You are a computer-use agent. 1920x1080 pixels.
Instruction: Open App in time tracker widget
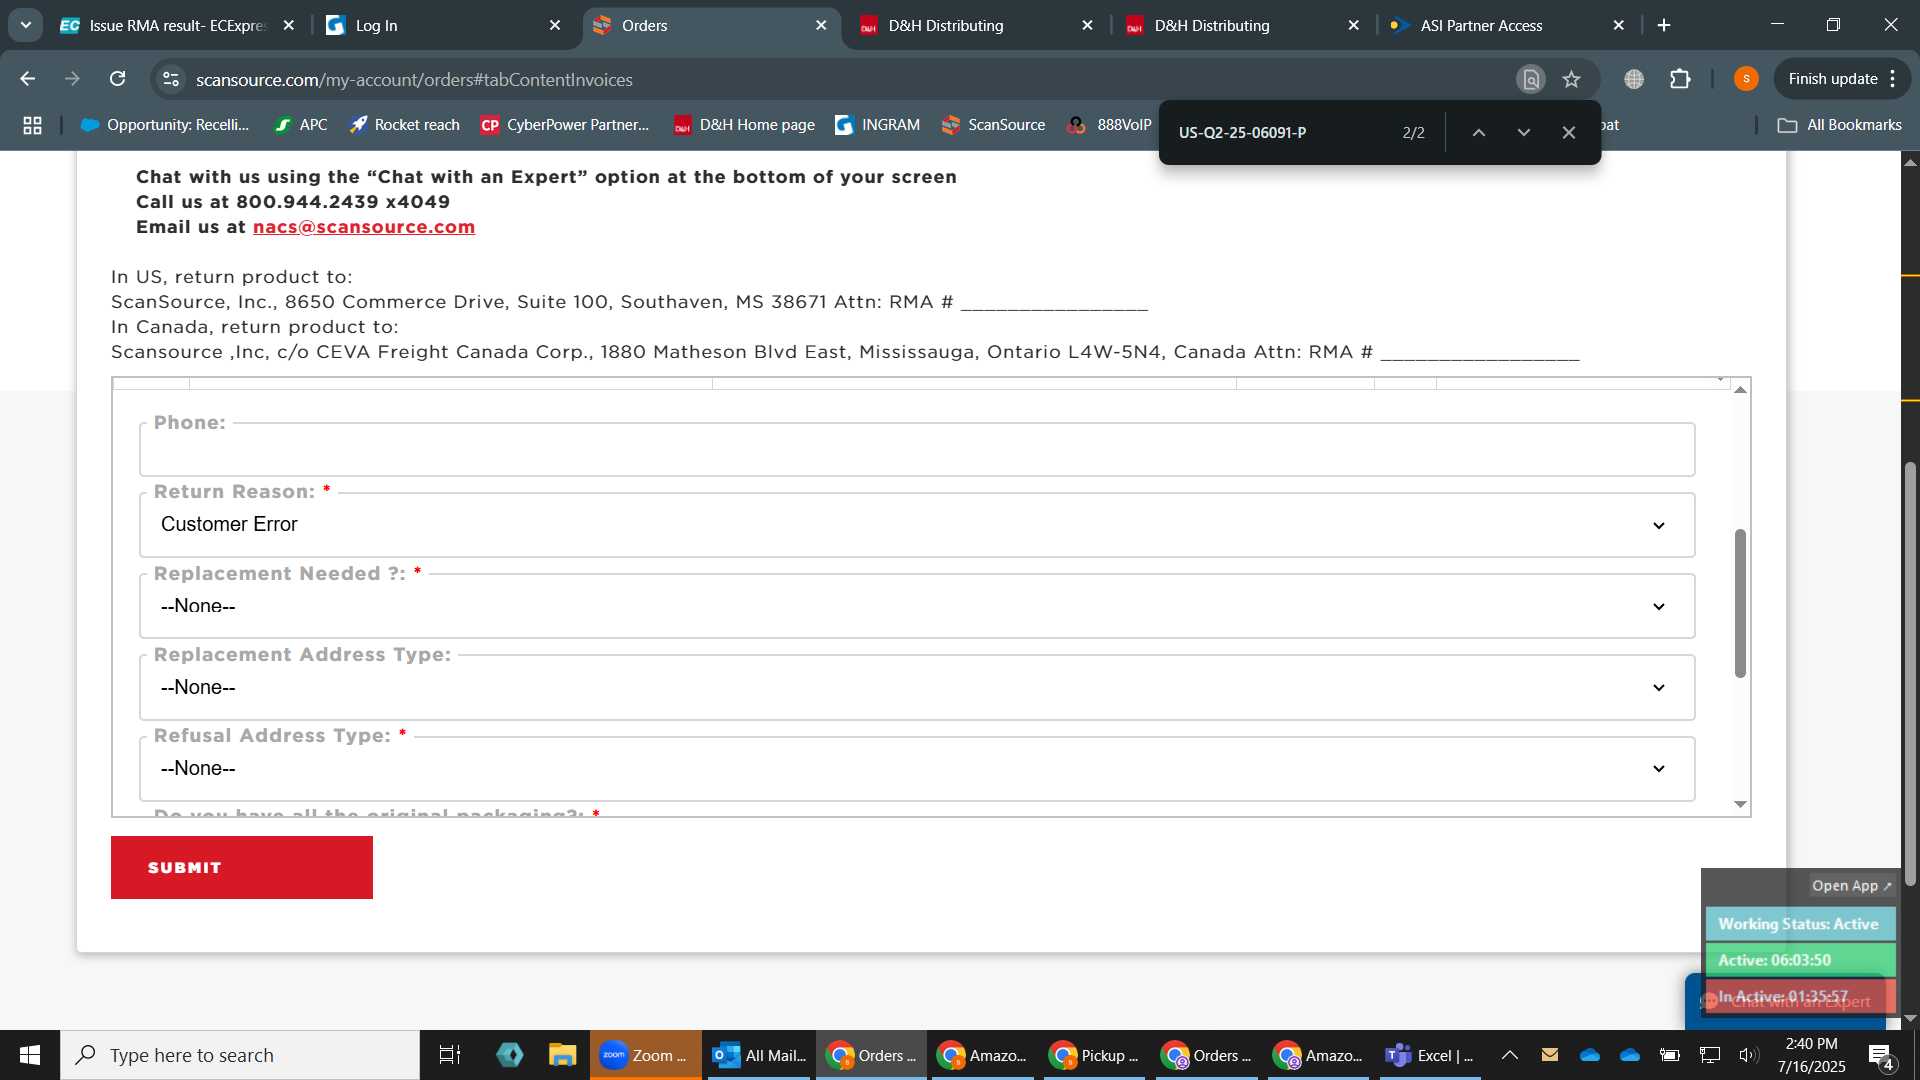pos(1852,886)
